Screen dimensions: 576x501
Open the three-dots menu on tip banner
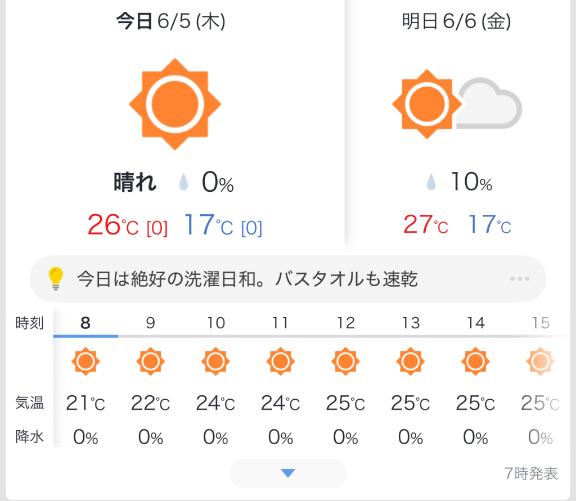519,279
